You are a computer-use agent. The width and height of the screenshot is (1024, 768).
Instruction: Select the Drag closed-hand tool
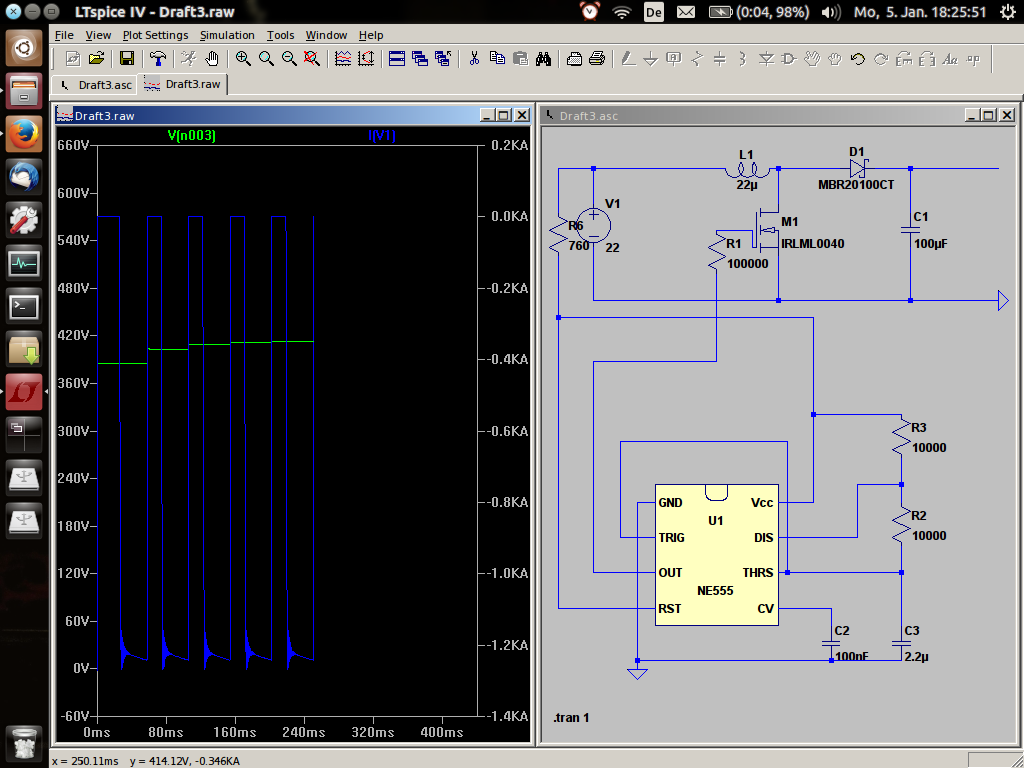[835, 59]
